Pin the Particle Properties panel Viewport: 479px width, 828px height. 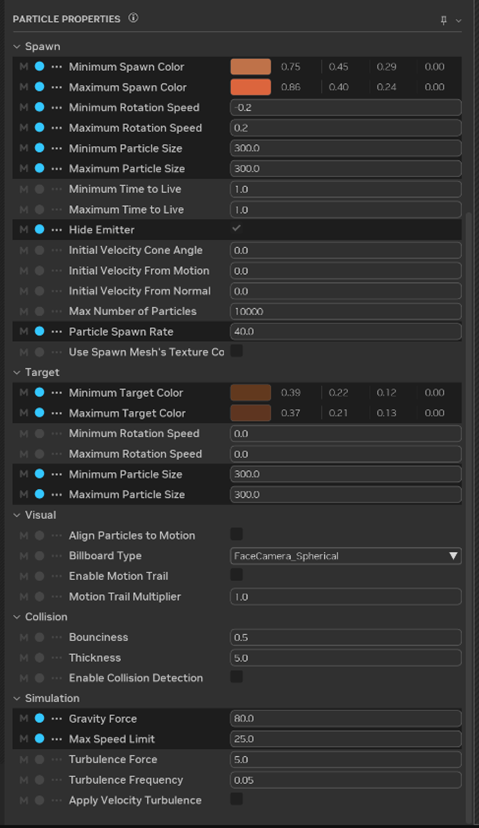click(444, 20)
